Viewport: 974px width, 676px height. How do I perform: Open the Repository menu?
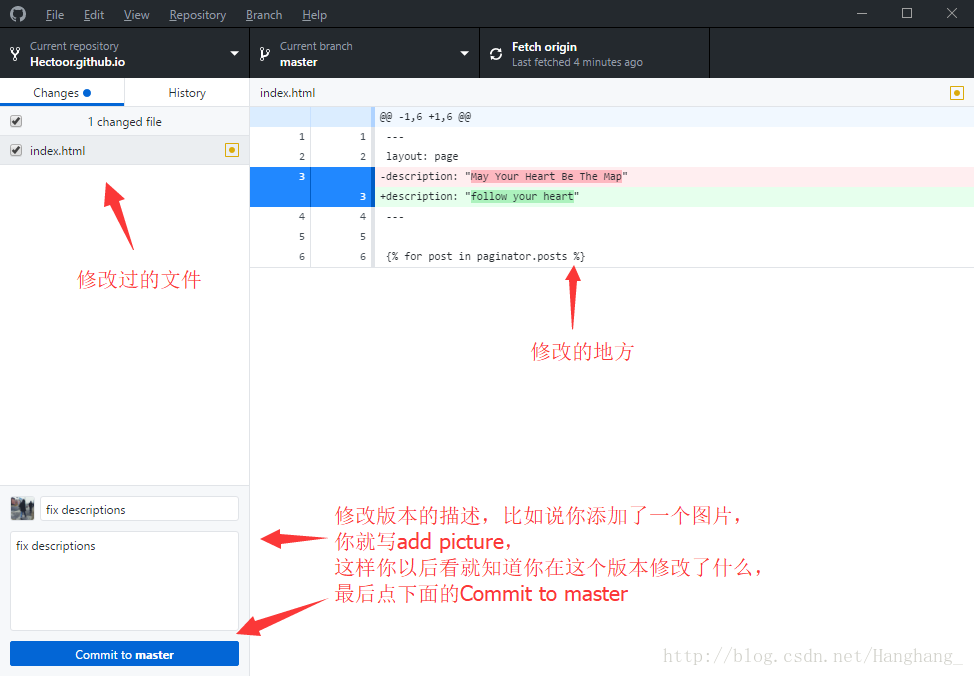[x=198, y=14]
